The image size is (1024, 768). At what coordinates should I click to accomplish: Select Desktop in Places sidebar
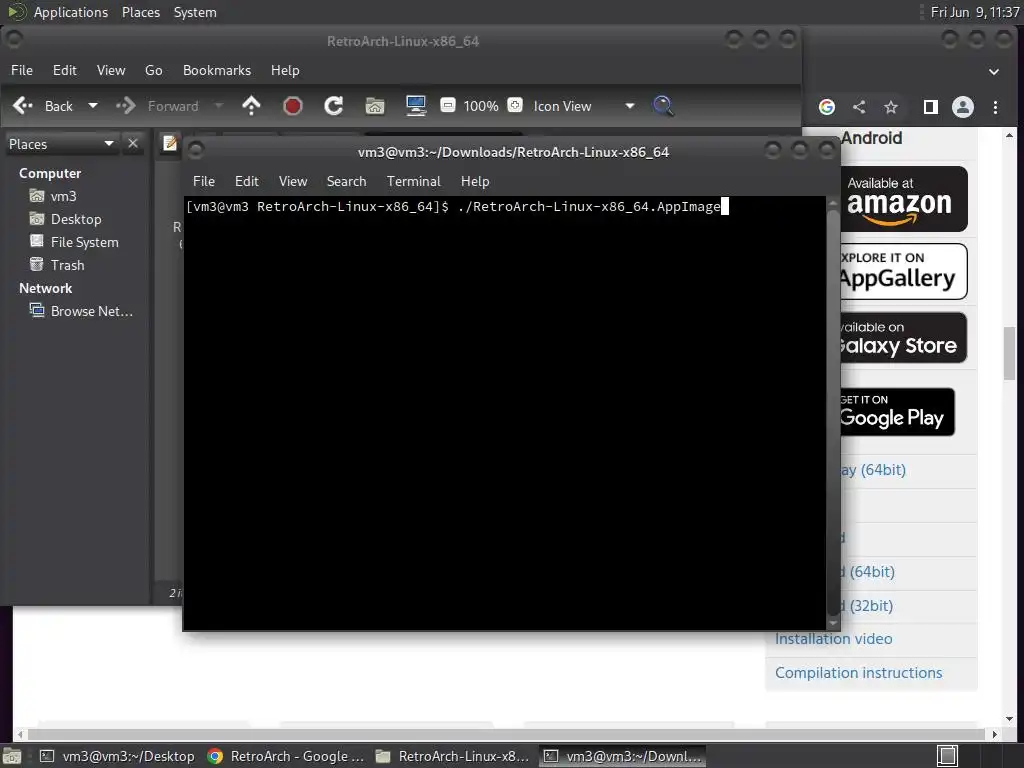pyautogui.click(x=66, y=219)
